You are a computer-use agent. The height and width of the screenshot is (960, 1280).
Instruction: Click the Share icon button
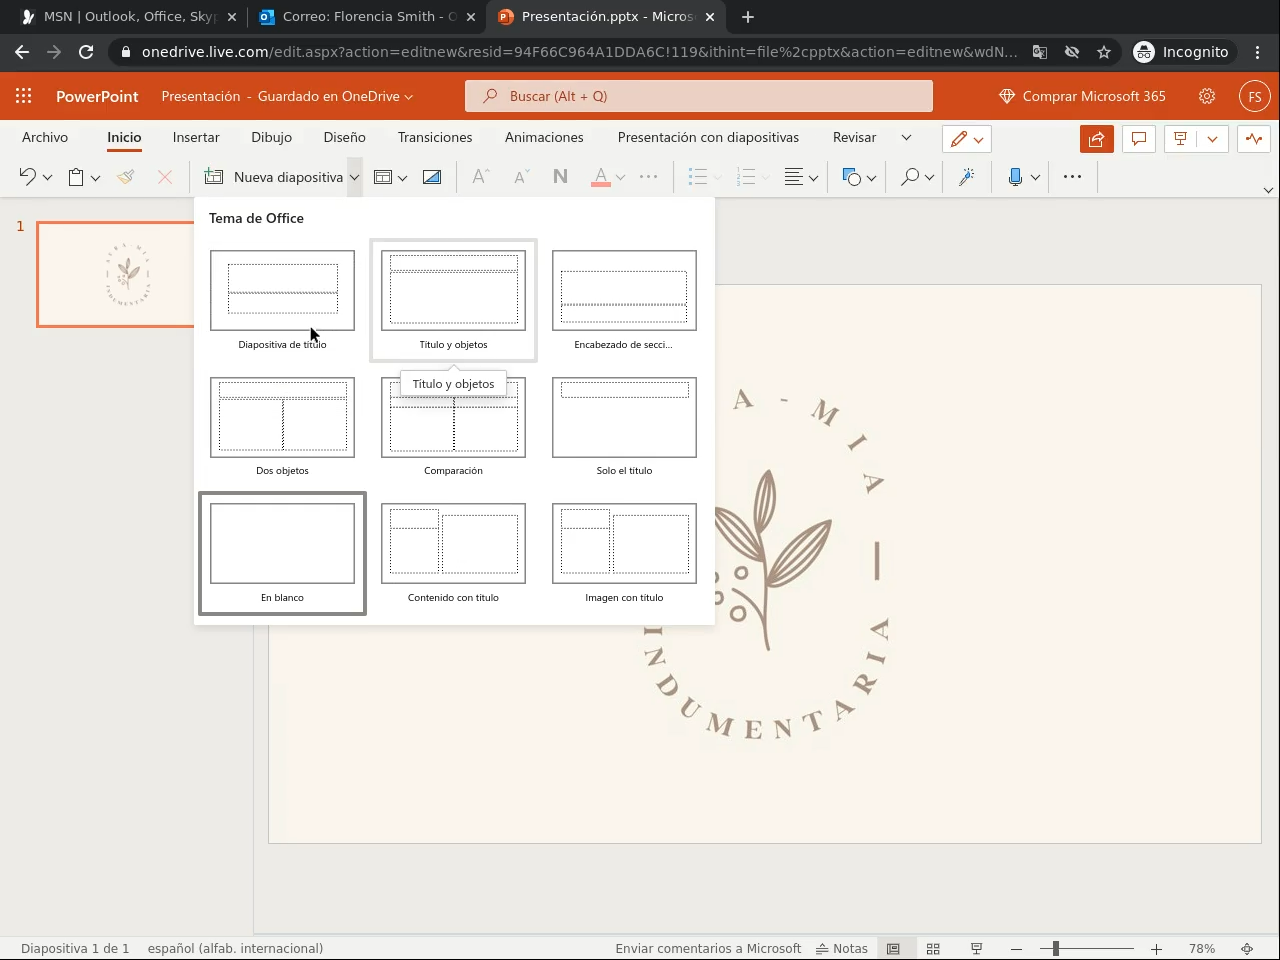[x=1096, y=139]
